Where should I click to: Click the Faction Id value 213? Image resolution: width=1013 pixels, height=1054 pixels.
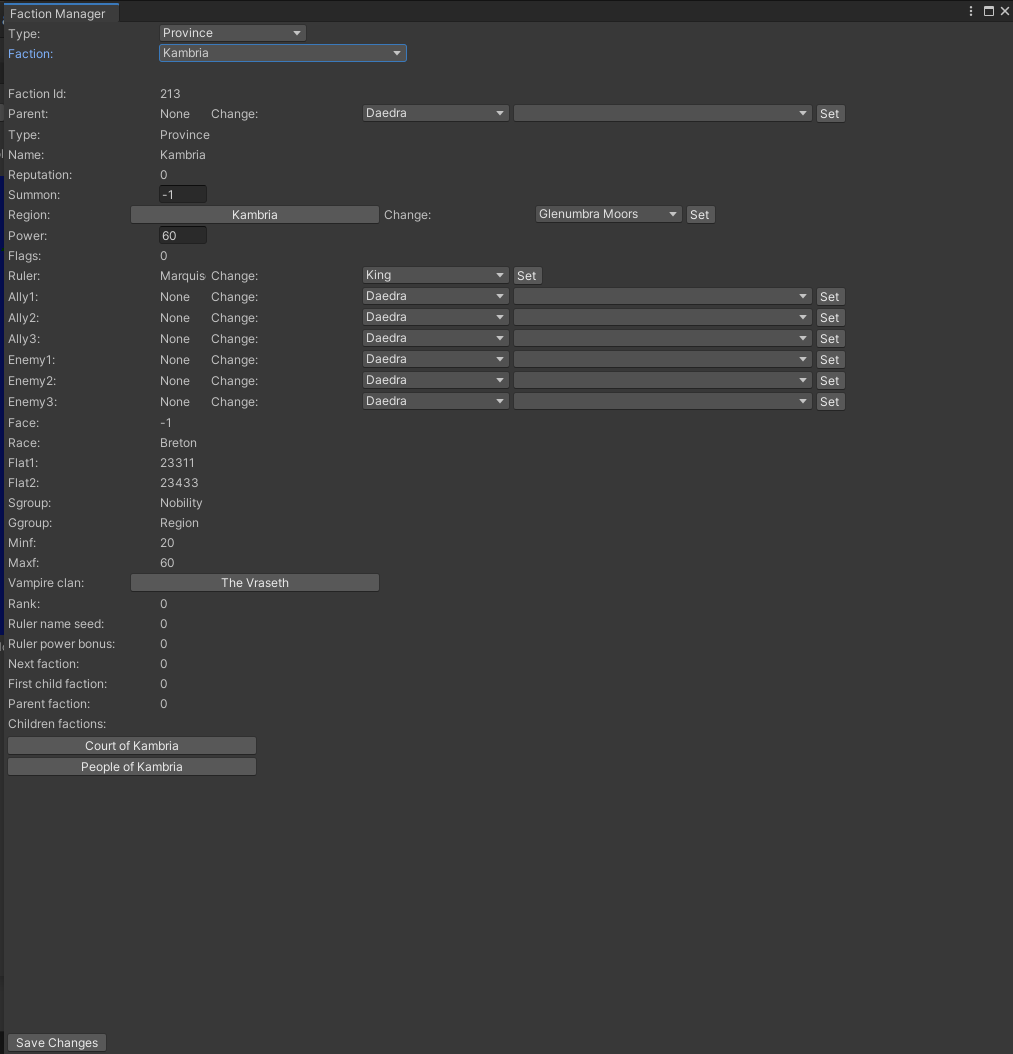[x=170, y=93]
